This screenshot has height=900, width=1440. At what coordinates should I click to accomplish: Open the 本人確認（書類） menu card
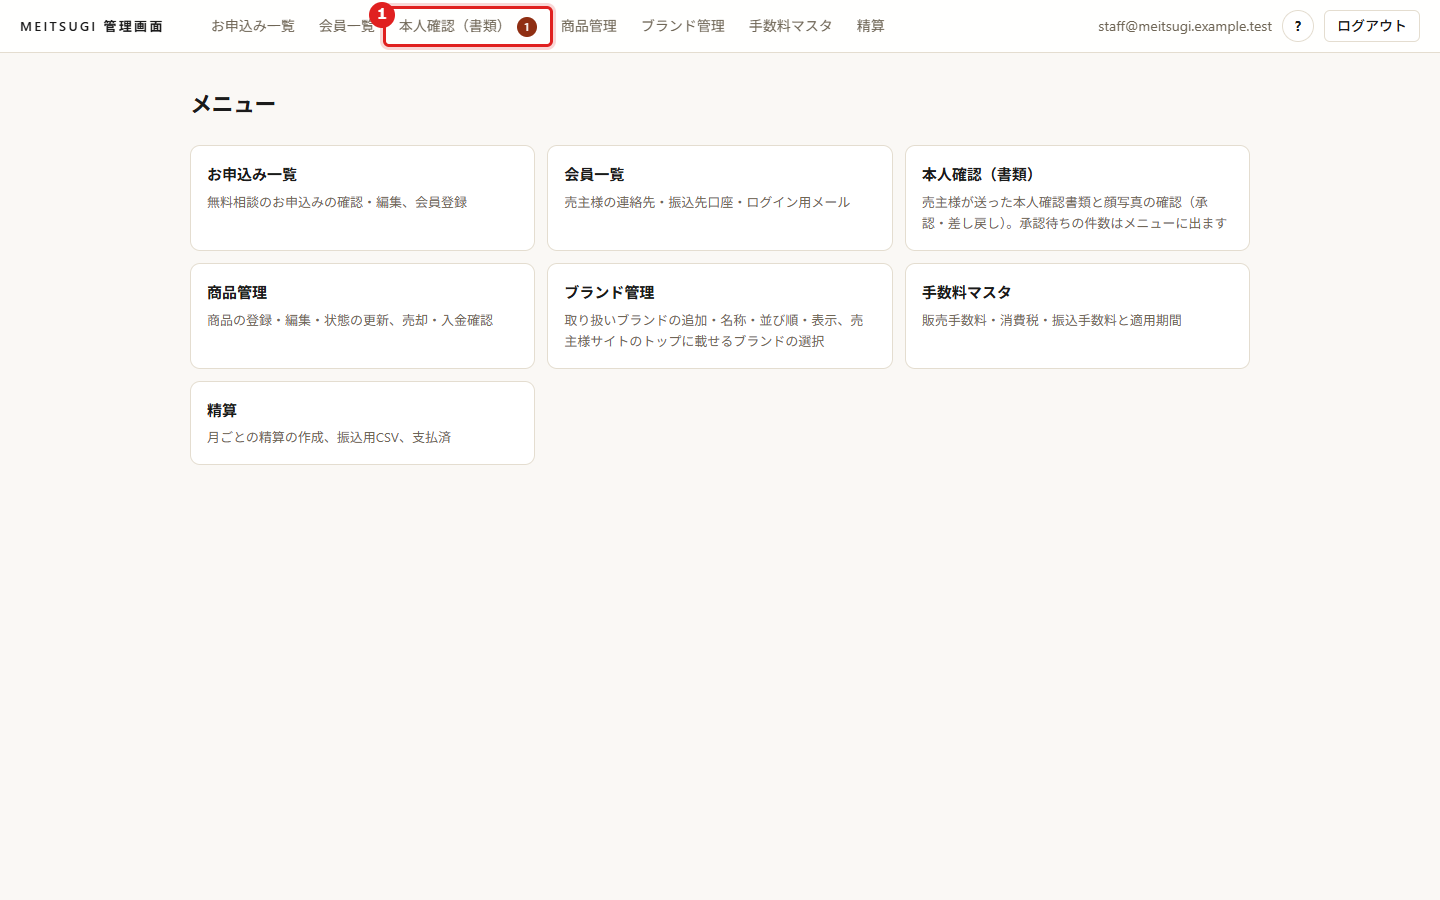(1077, 198)
